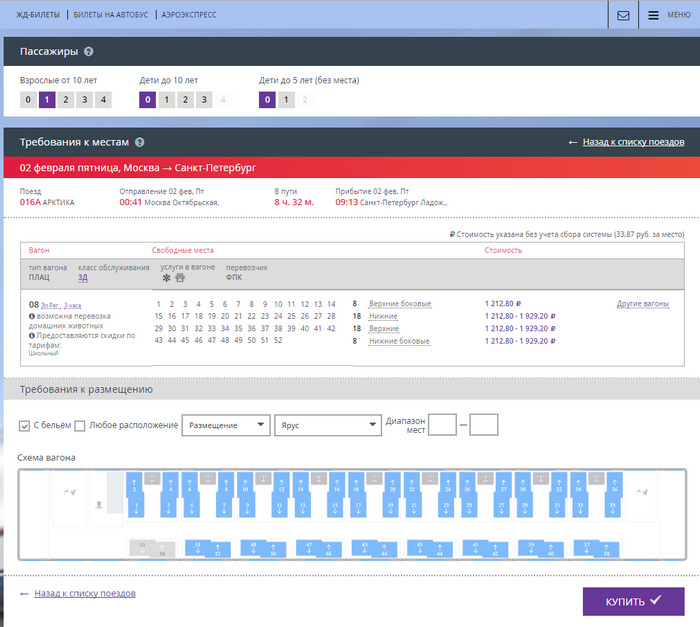This screenshot has width=700, height=627.
Task: Filter by Нижние seats link
Action: (383, 316)
